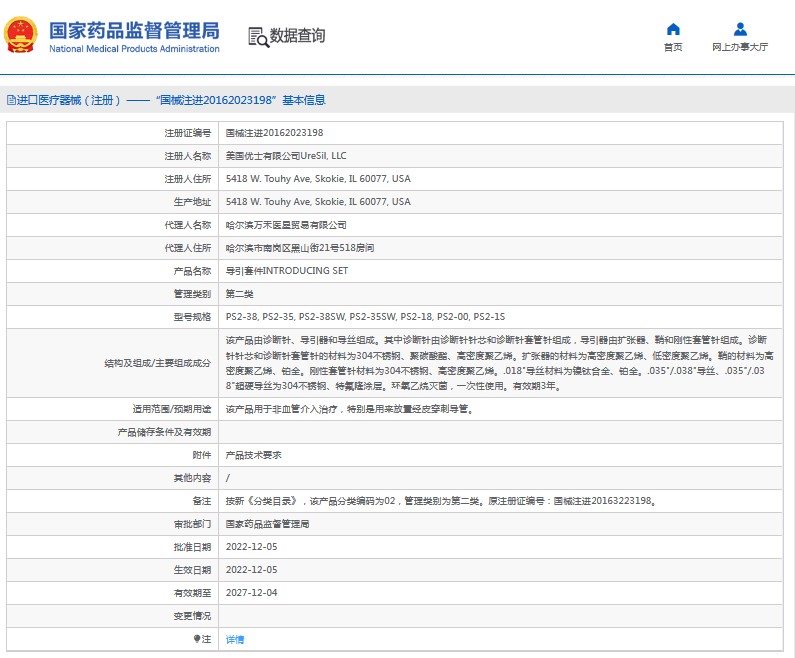The width and height of the screenshot is (795, 658).
Task: Open the 详情 link
Action: click(235, 639)
